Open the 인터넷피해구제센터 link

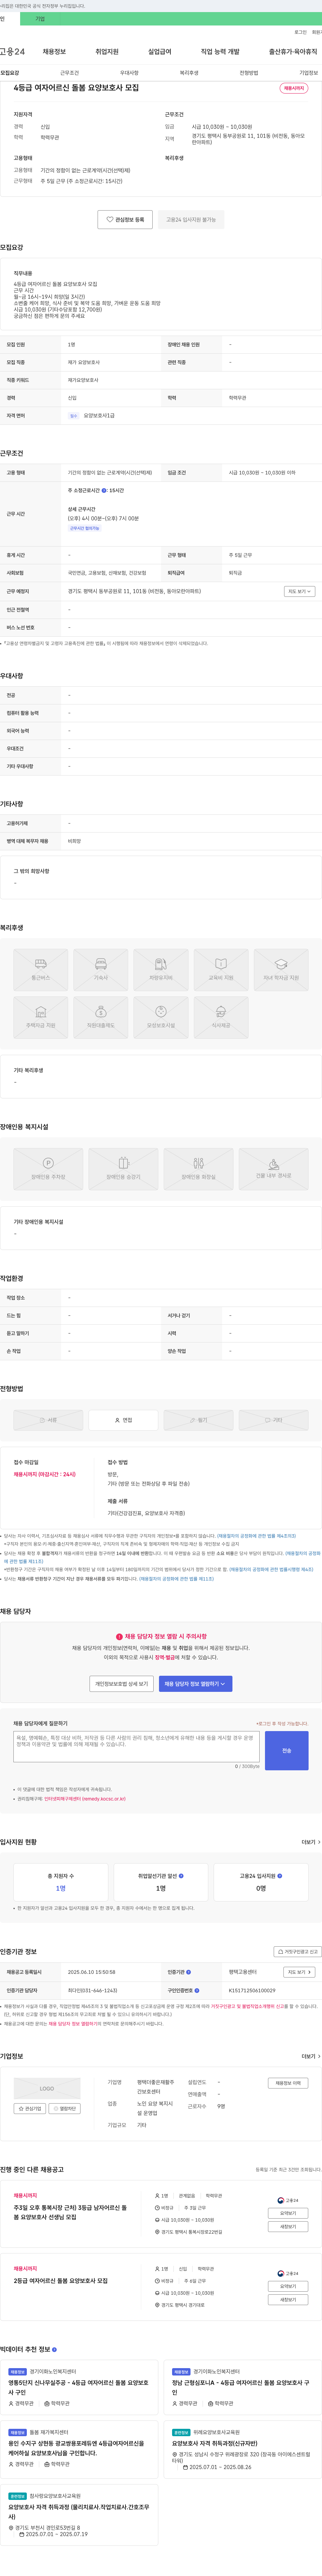point(85,1799)
